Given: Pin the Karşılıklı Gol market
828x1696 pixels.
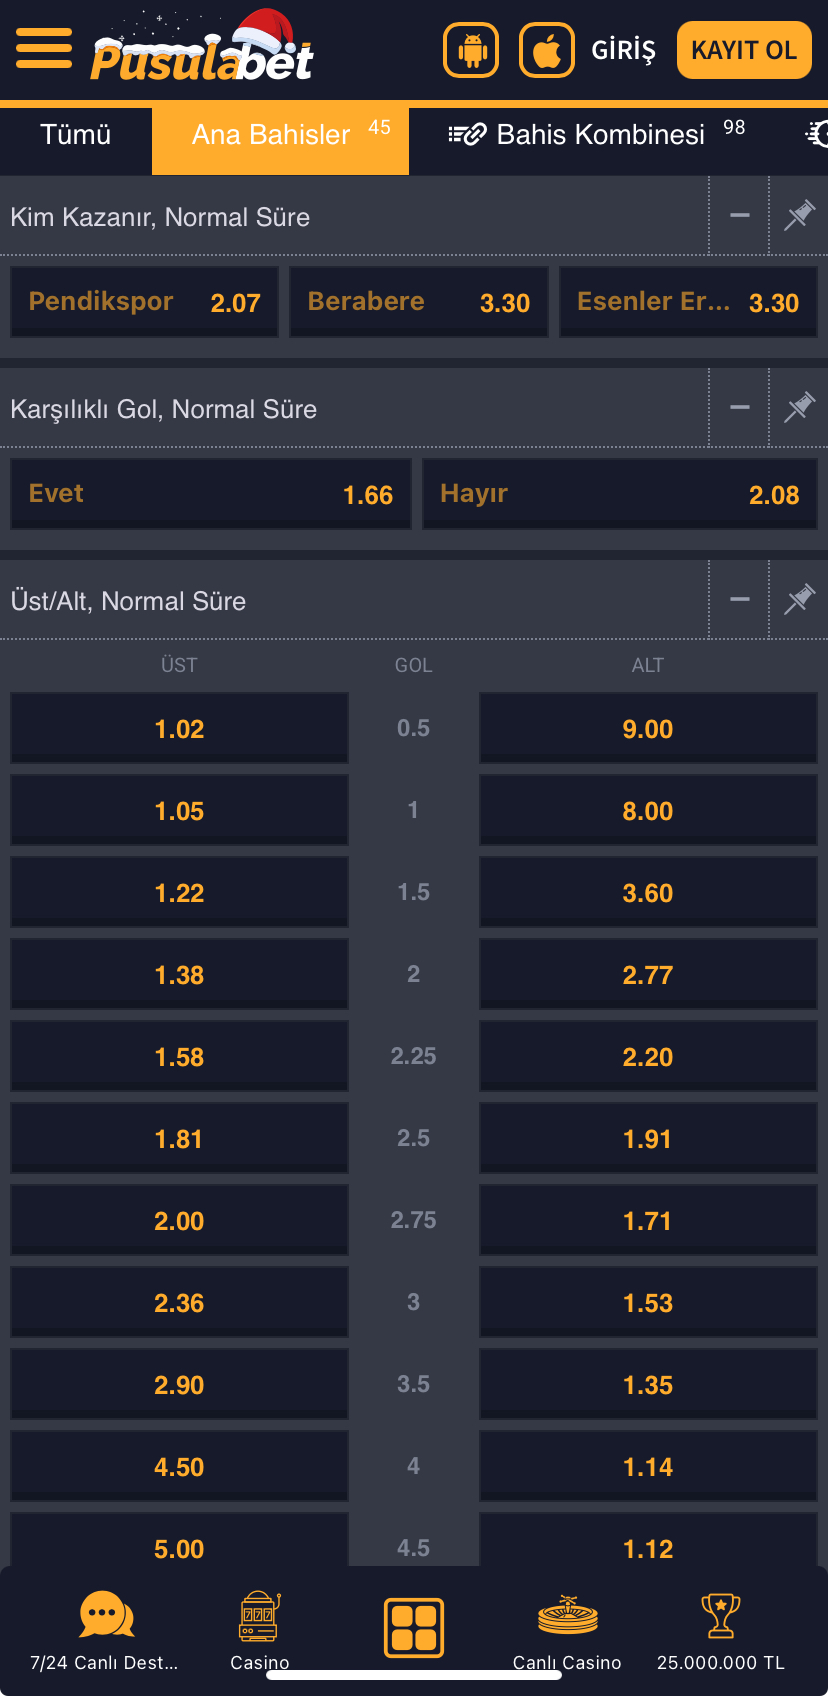Looking at the screenshot, I should click(x=798, y=407).
